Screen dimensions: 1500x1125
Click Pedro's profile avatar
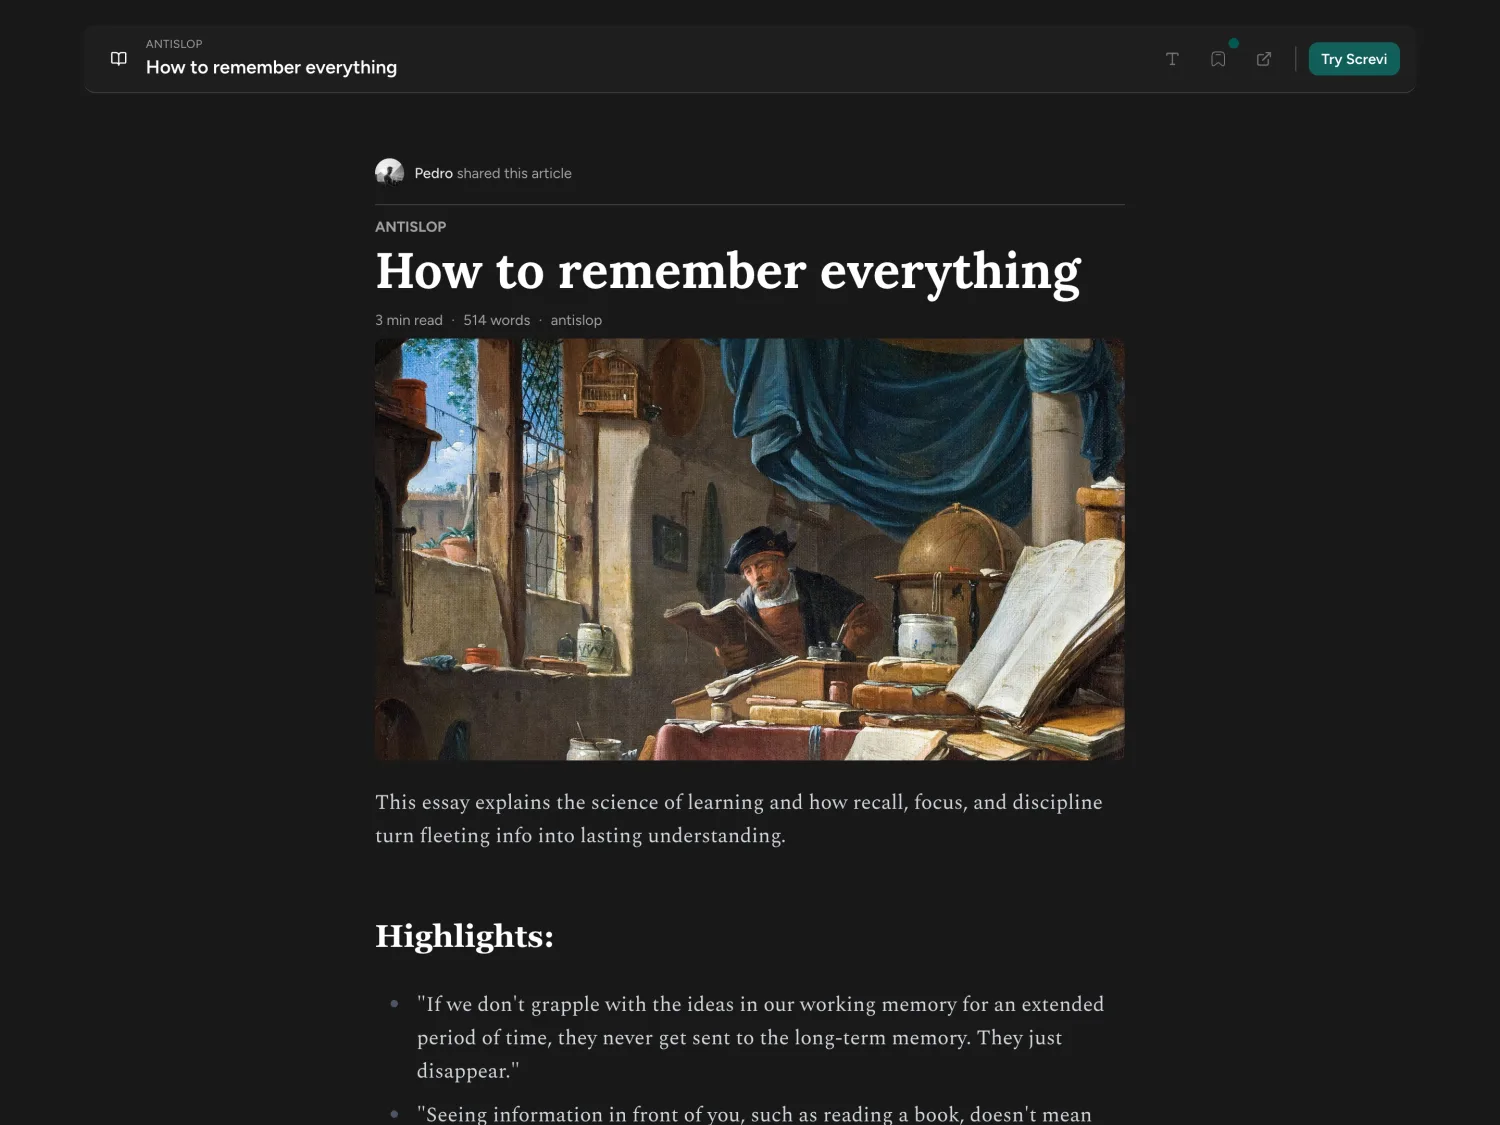pyautogui.click(x=389, y=173)
